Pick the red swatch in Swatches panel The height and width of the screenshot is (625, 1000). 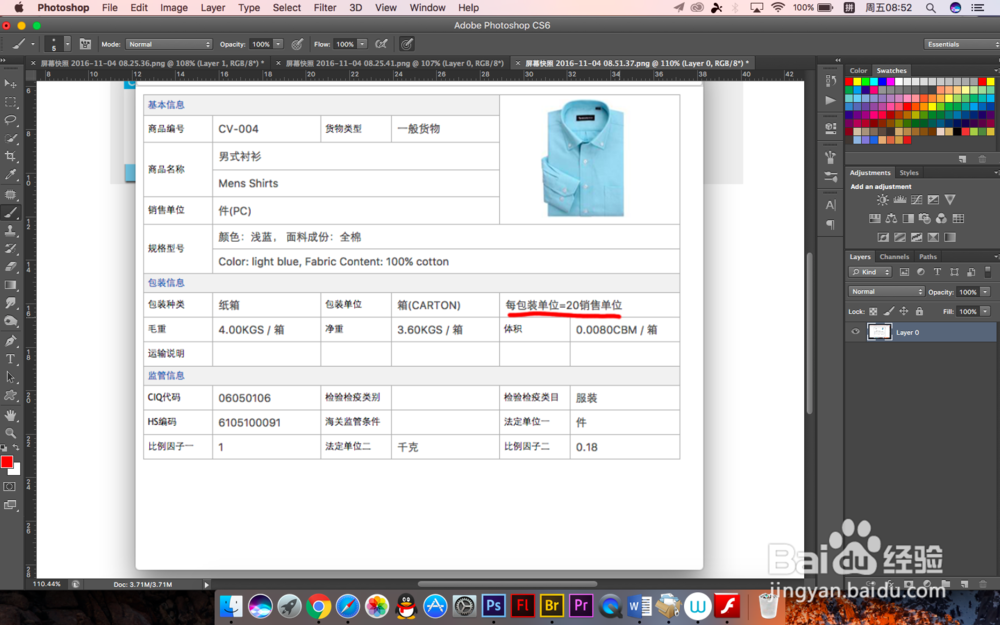click(849, 82)
